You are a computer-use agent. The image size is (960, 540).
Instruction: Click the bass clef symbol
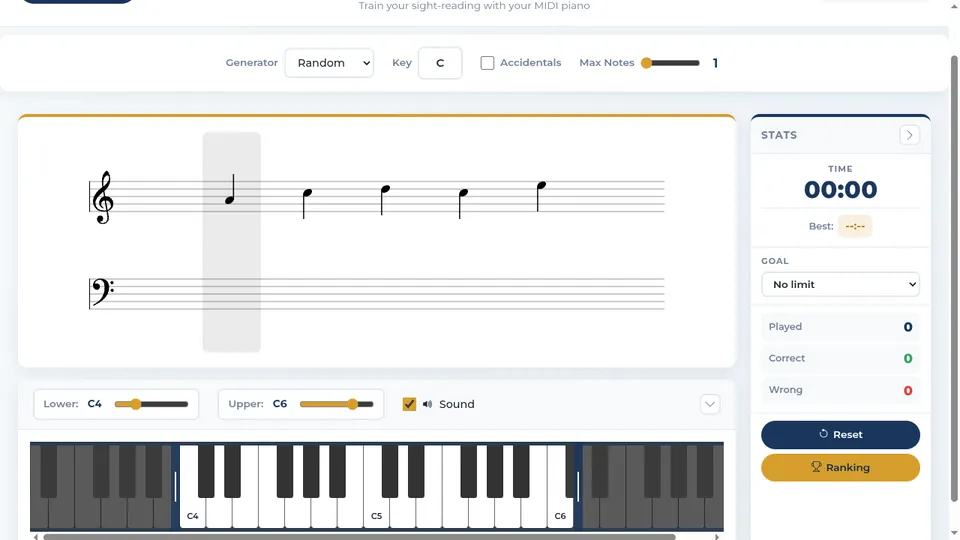click(x=102, y=291)
